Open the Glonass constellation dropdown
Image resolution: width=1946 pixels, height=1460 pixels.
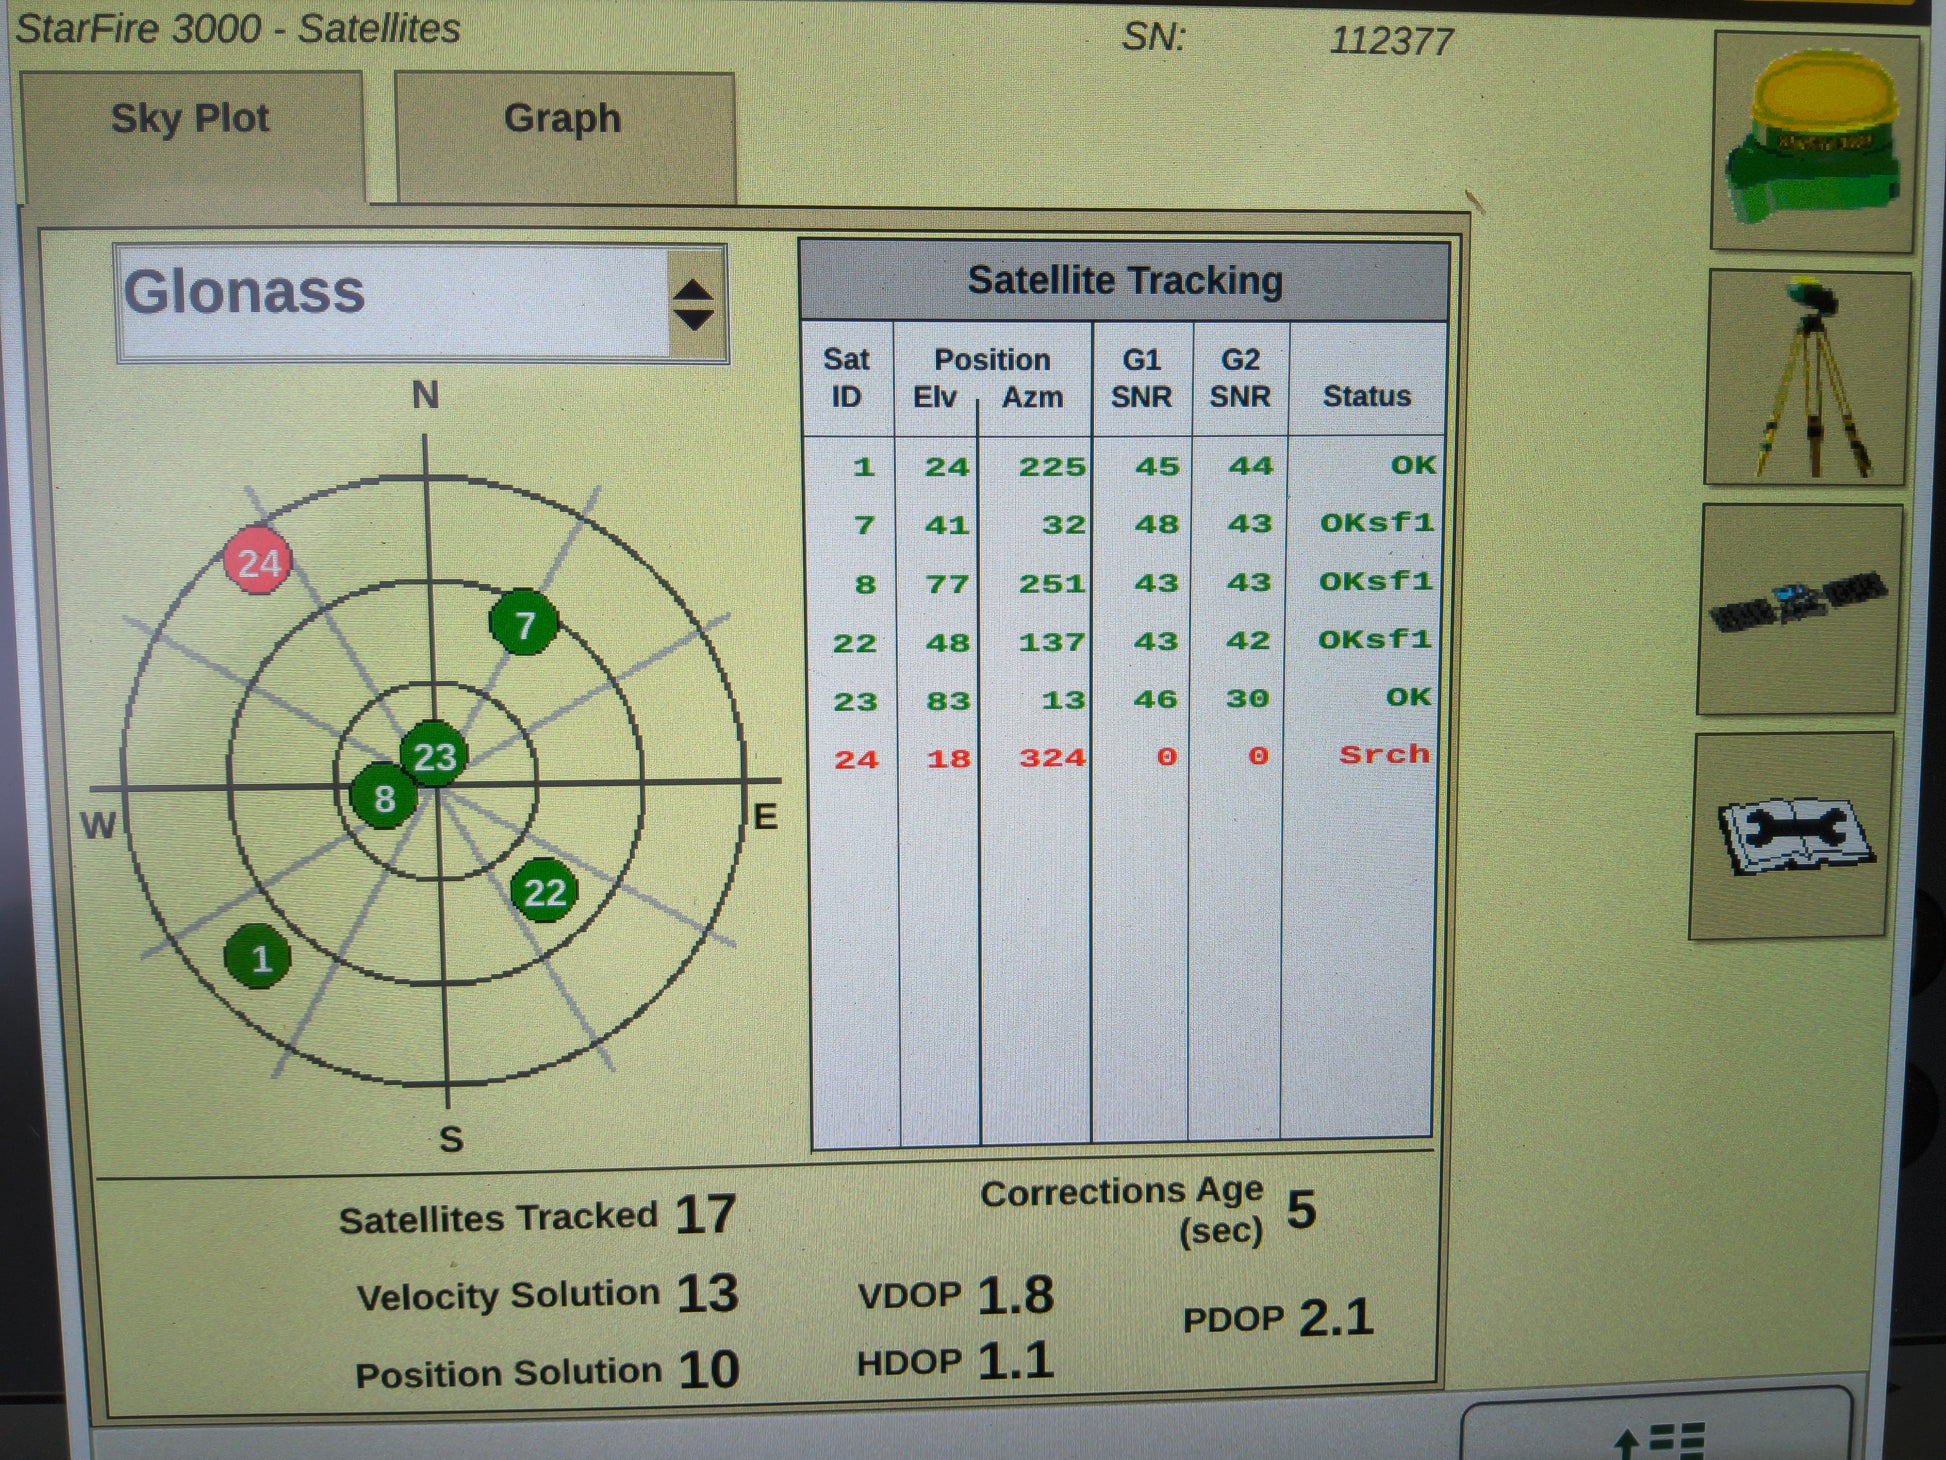pos(421,303)
